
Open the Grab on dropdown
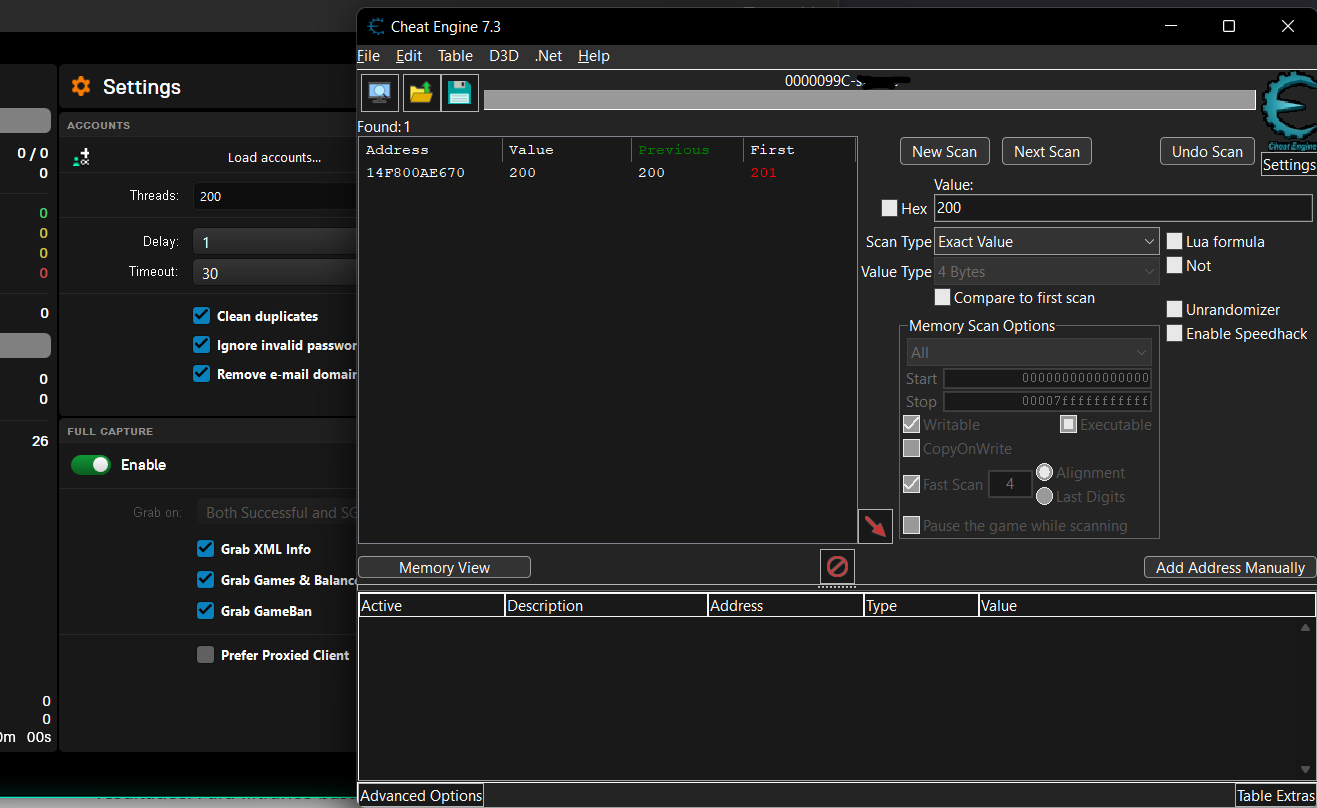277,512
